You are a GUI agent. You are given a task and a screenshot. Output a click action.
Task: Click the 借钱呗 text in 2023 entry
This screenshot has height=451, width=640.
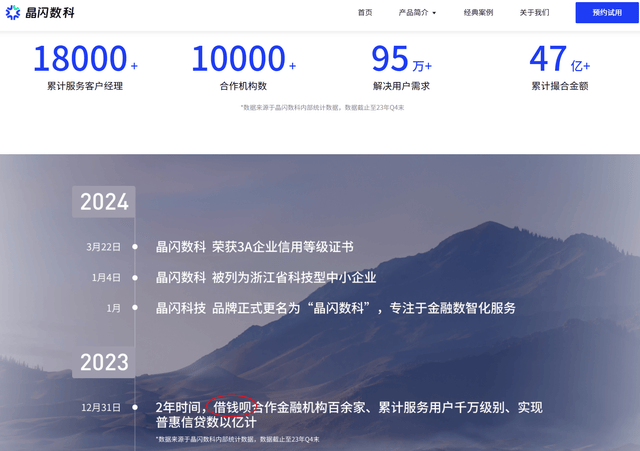point(232,407)
